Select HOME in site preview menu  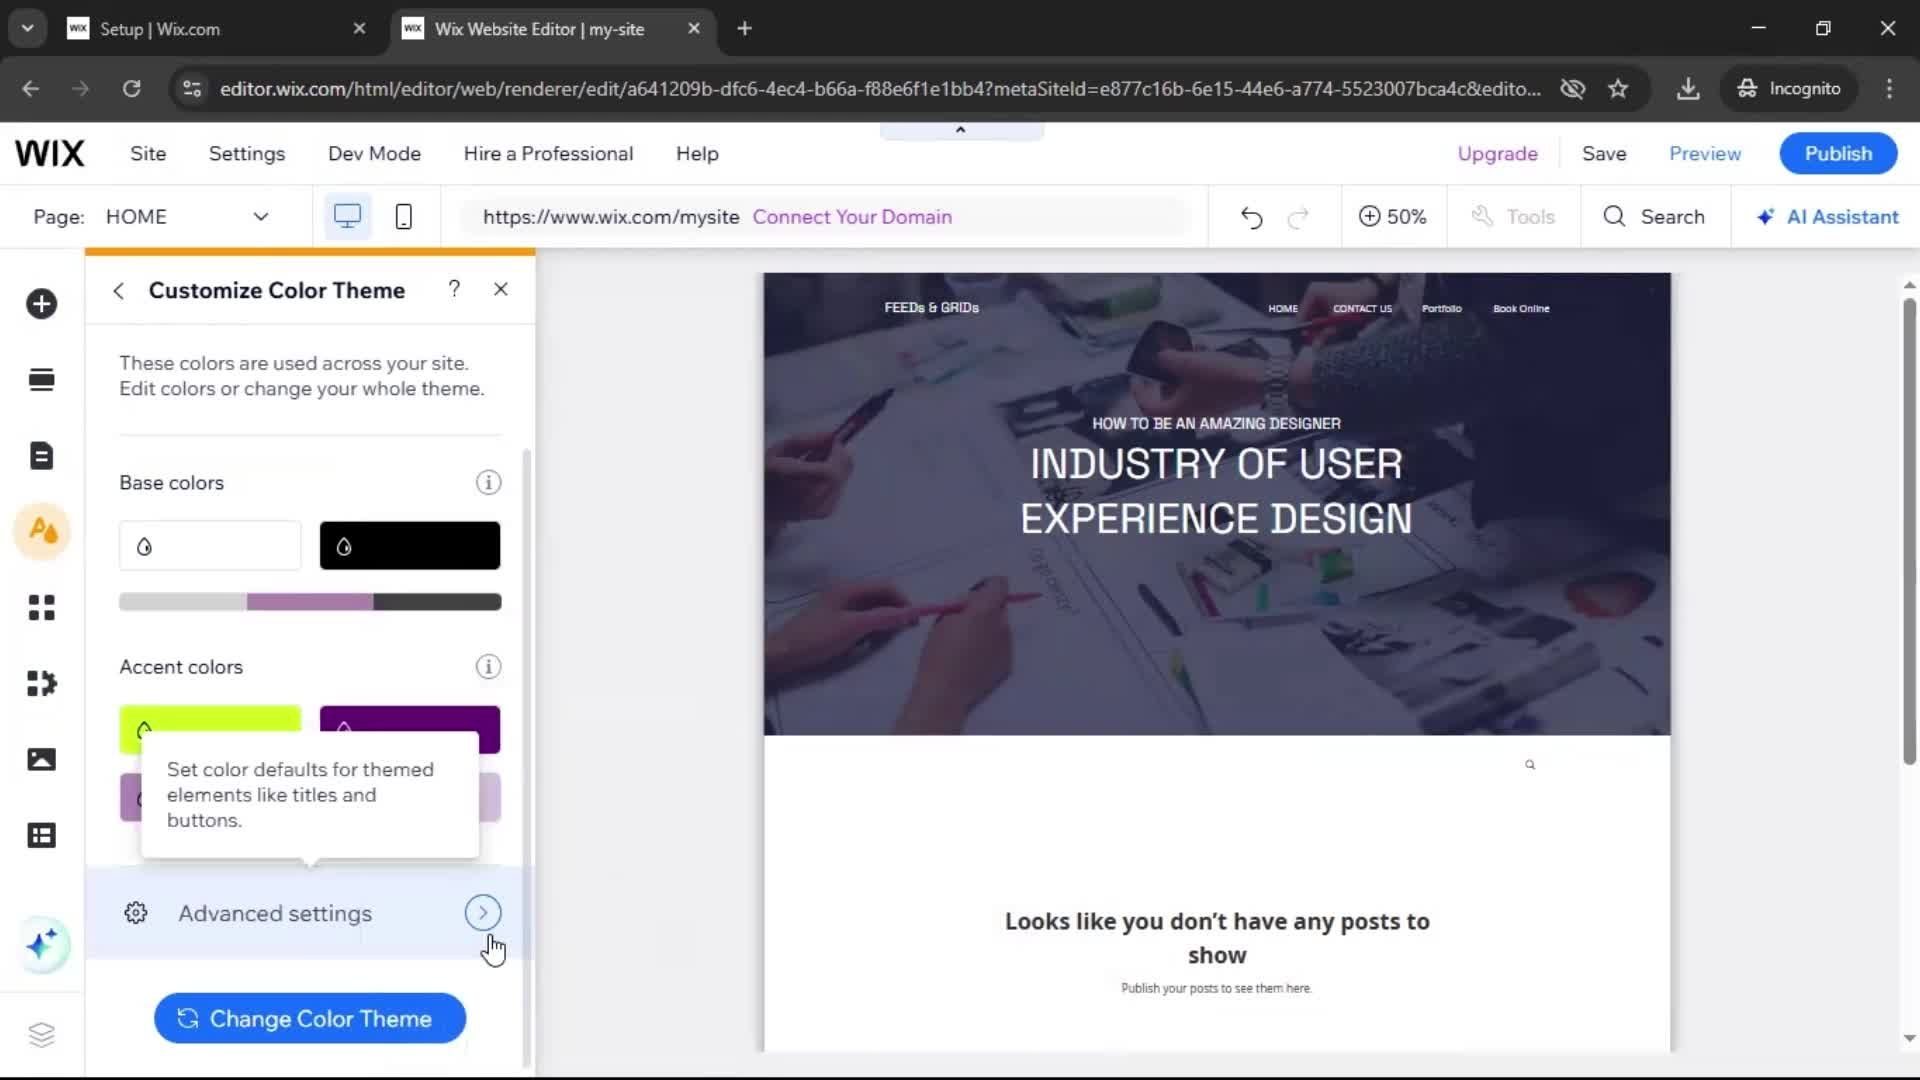coord(1283,309)
